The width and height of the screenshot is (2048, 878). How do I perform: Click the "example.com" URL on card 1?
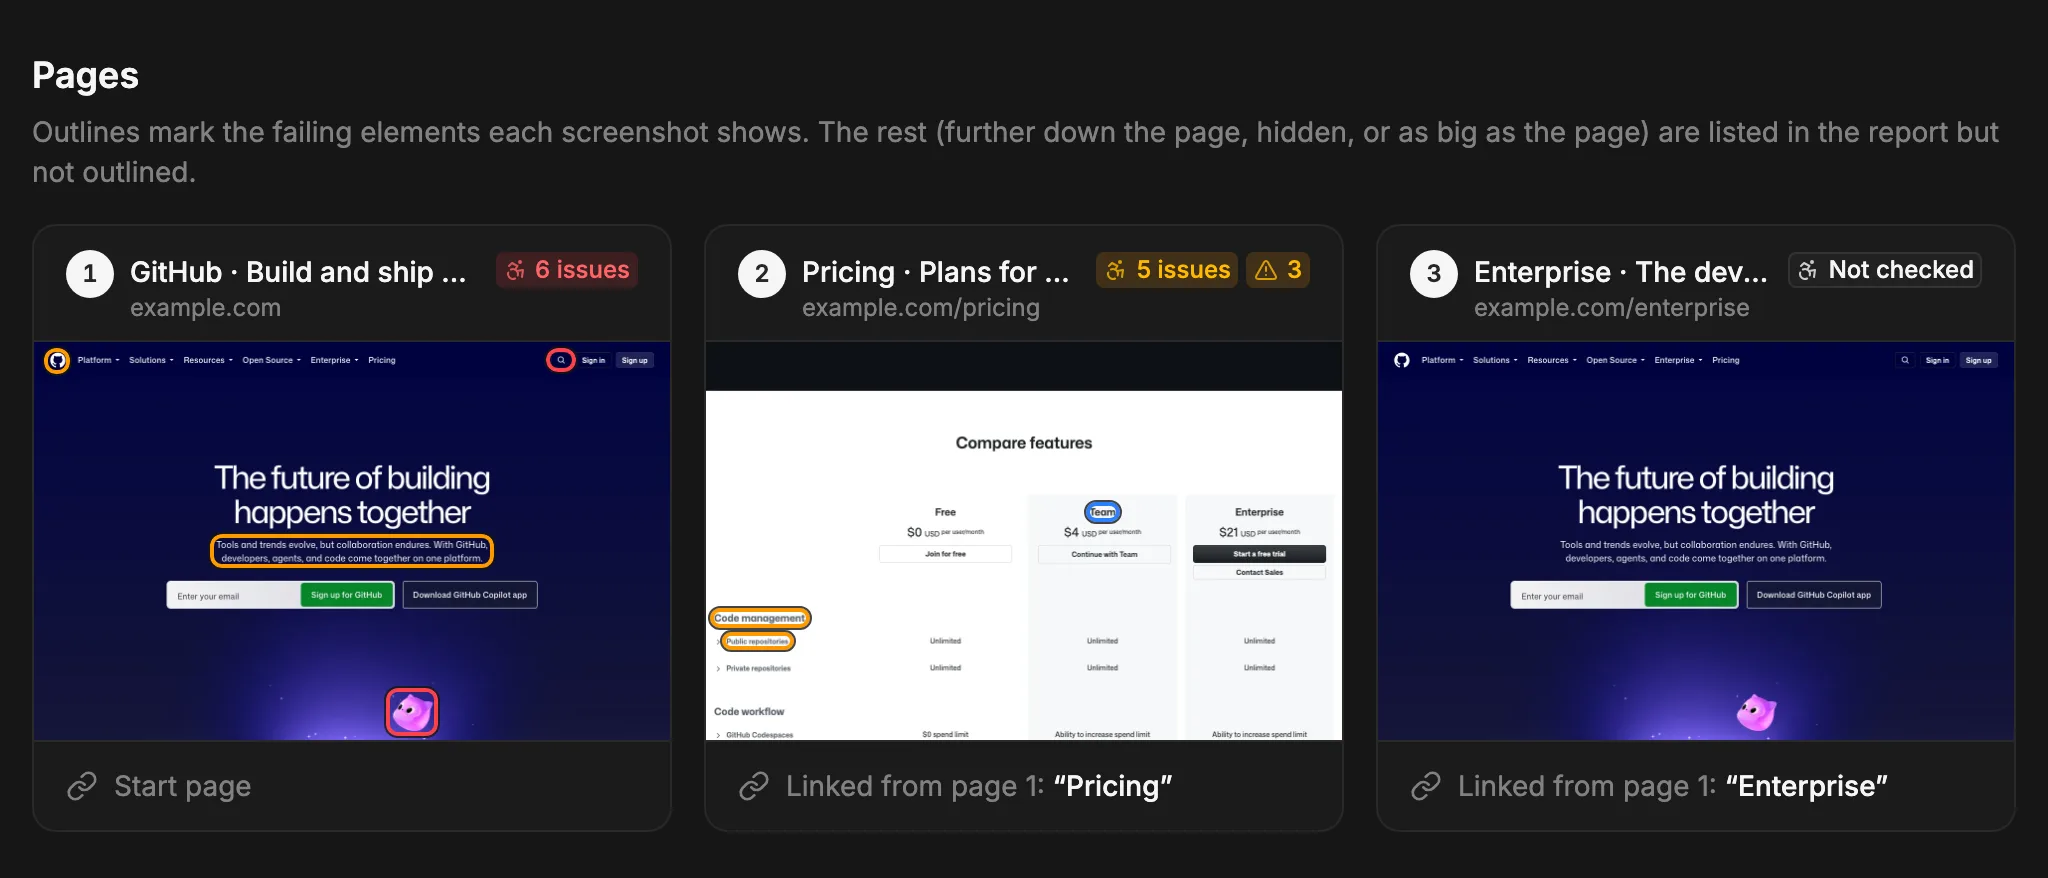click(205, 308)
